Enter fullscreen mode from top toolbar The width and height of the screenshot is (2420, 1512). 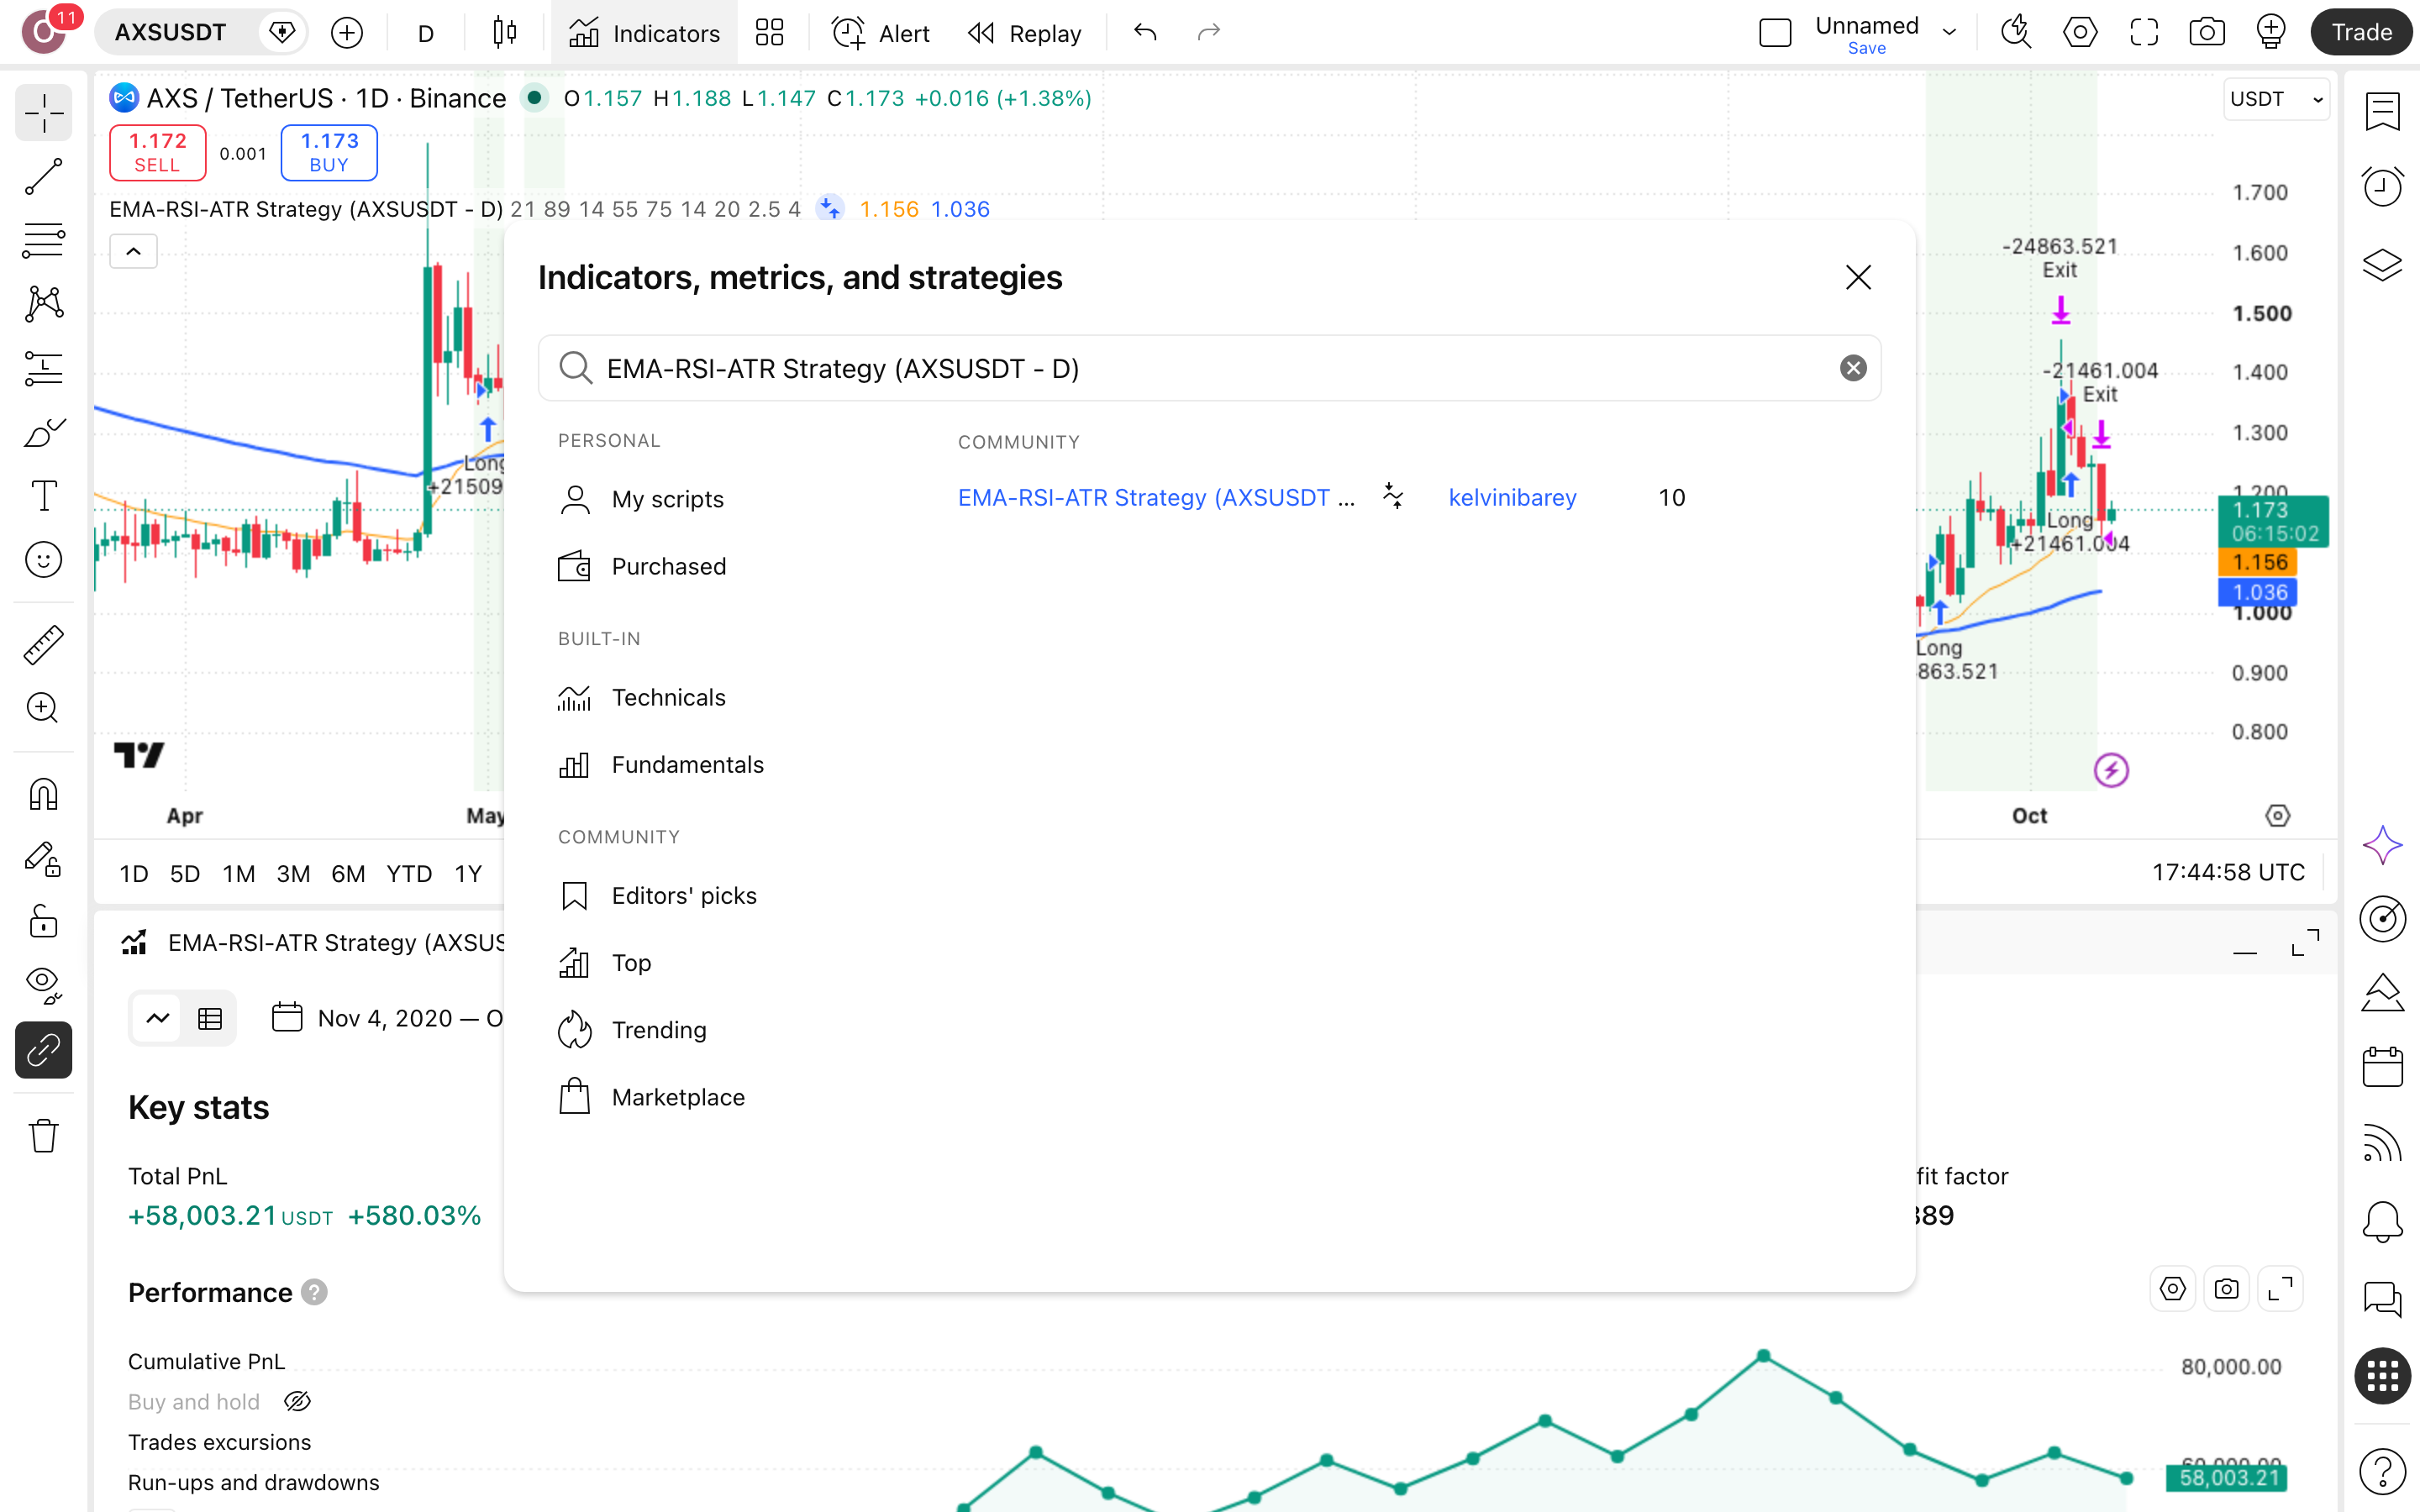click(2143, 33)
